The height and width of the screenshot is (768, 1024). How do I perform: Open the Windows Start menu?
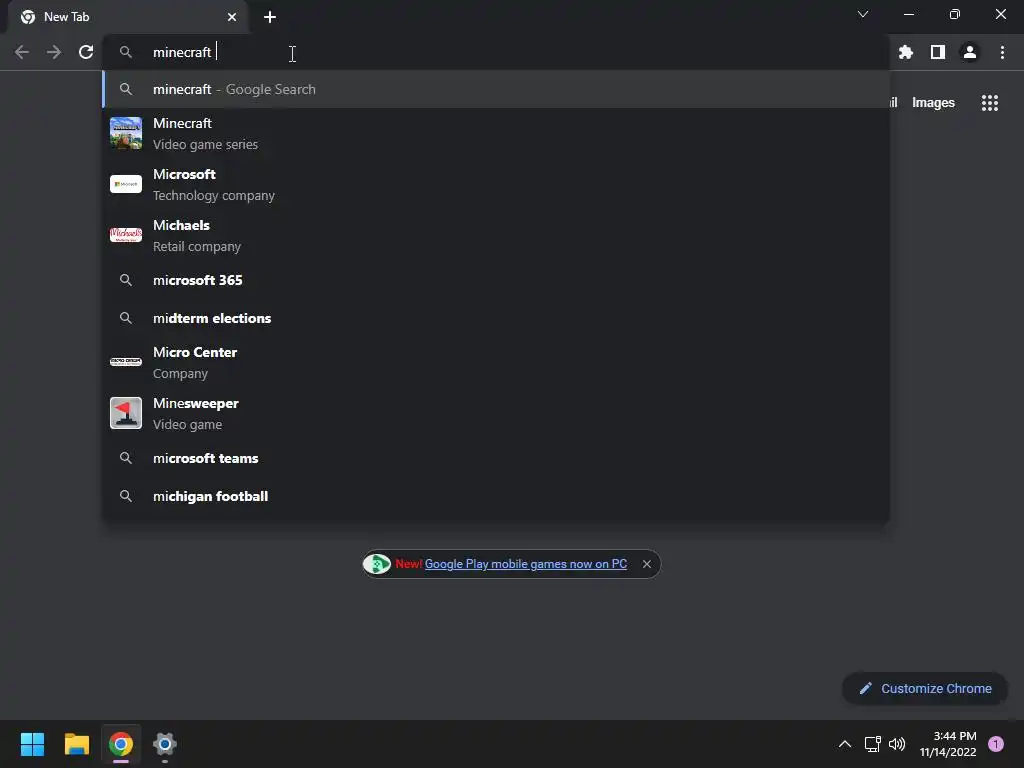[x=32, y=744]
